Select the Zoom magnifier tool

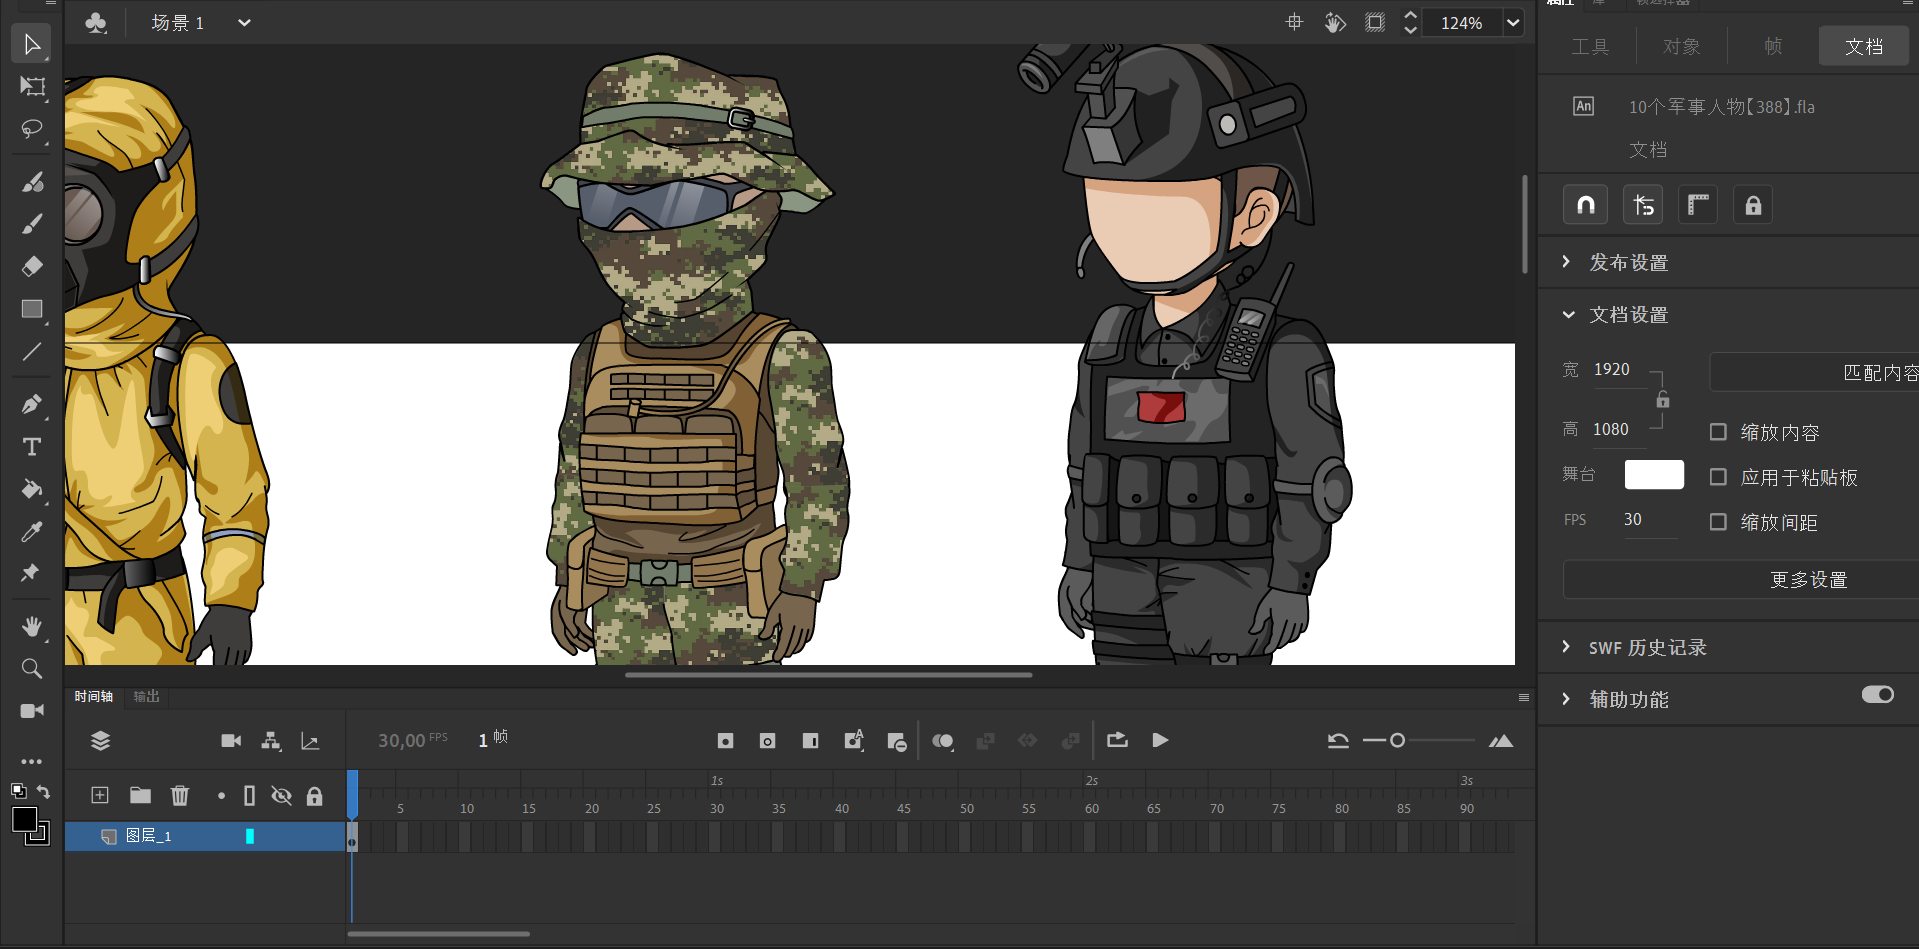click(32, 669)
